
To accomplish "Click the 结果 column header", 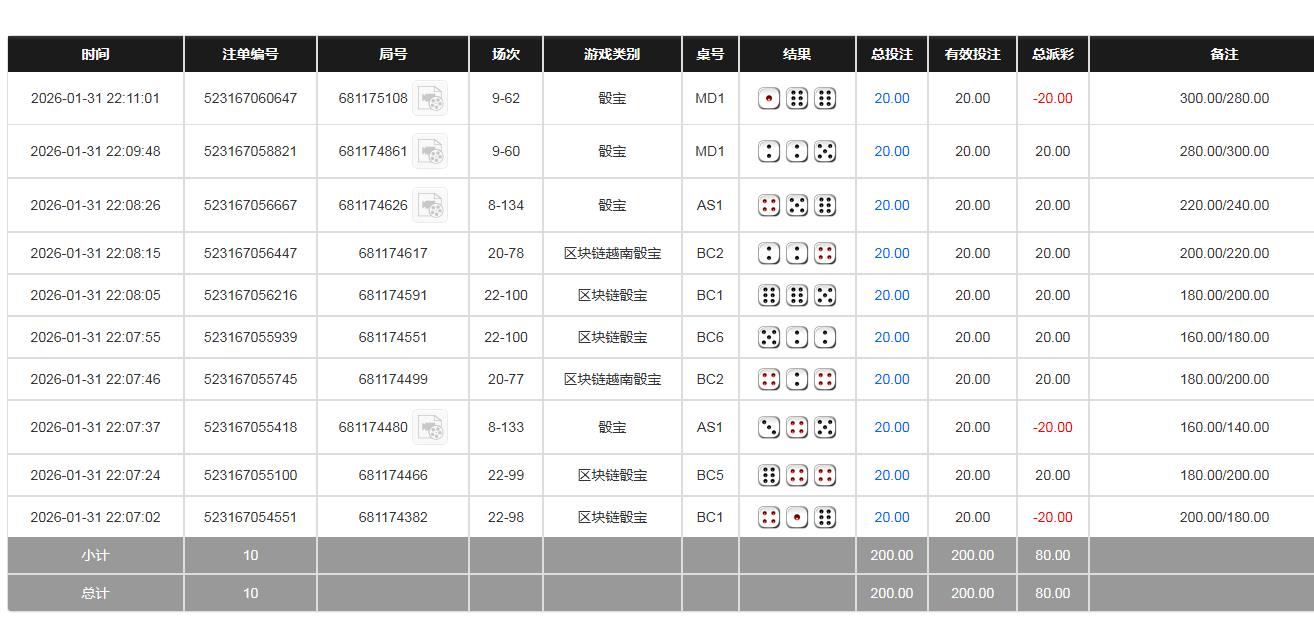I will 797,54.
